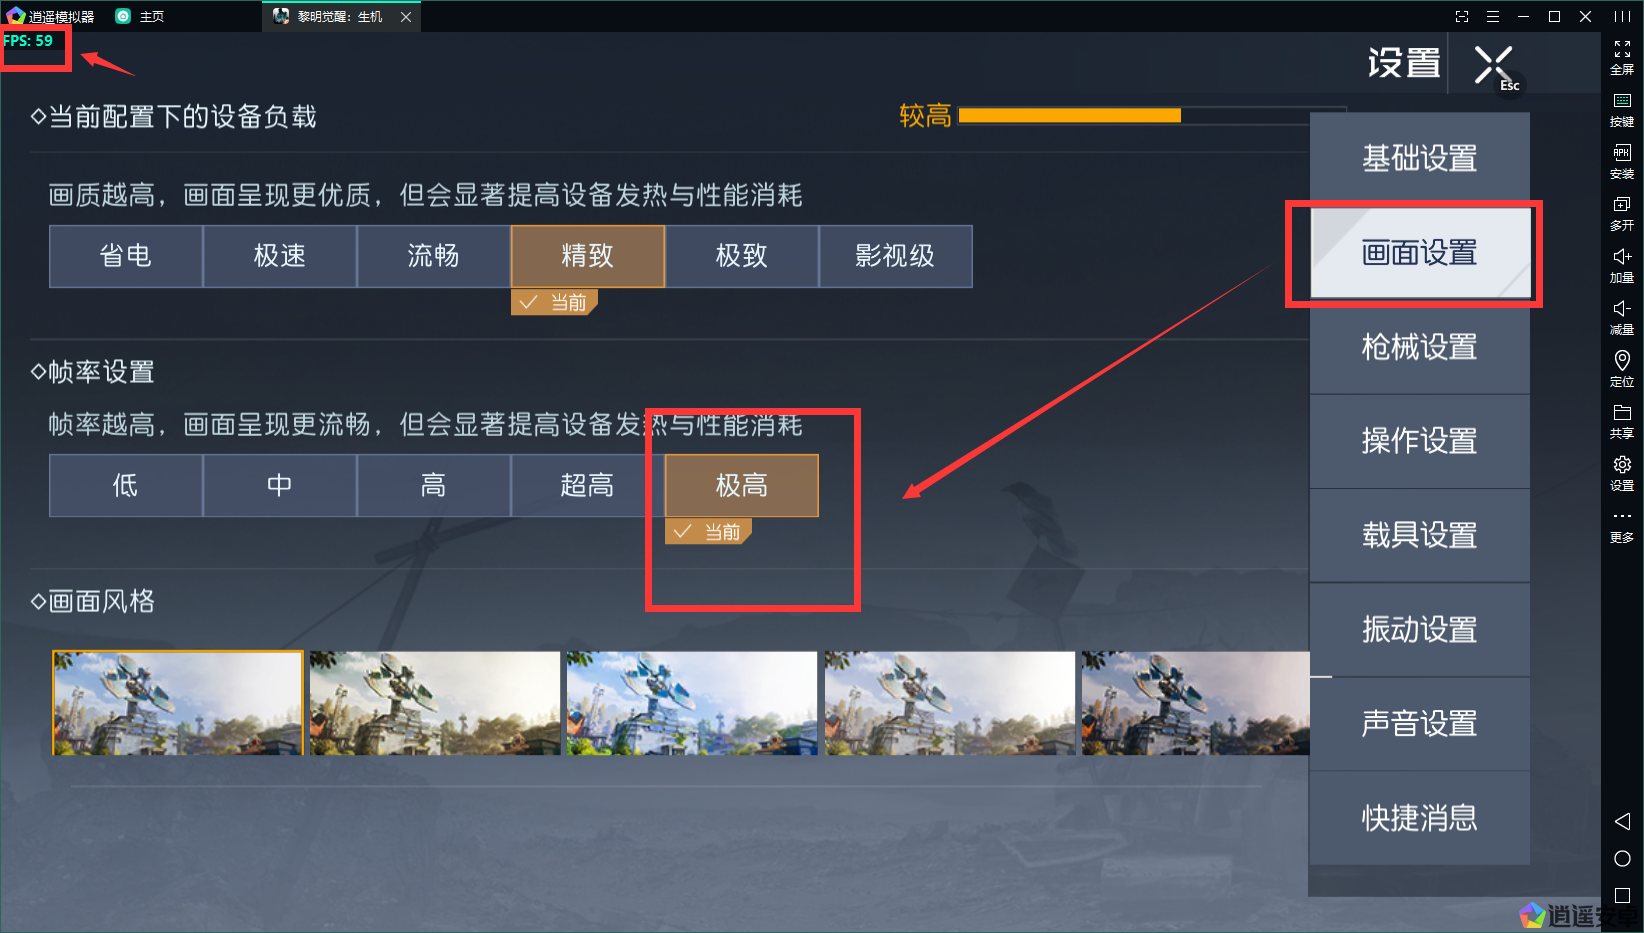Viewport: 1644px width, 933px height.
Task: Click the APK install (安装) icon
Action: 1622,161
